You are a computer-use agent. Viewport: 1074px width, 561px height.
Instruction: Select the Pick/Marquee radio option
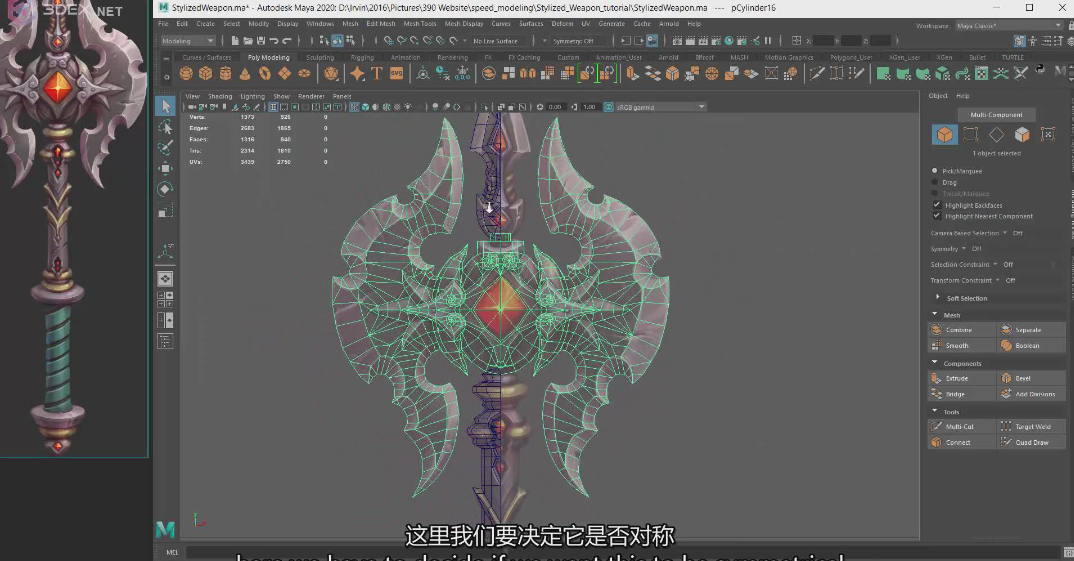934,171
